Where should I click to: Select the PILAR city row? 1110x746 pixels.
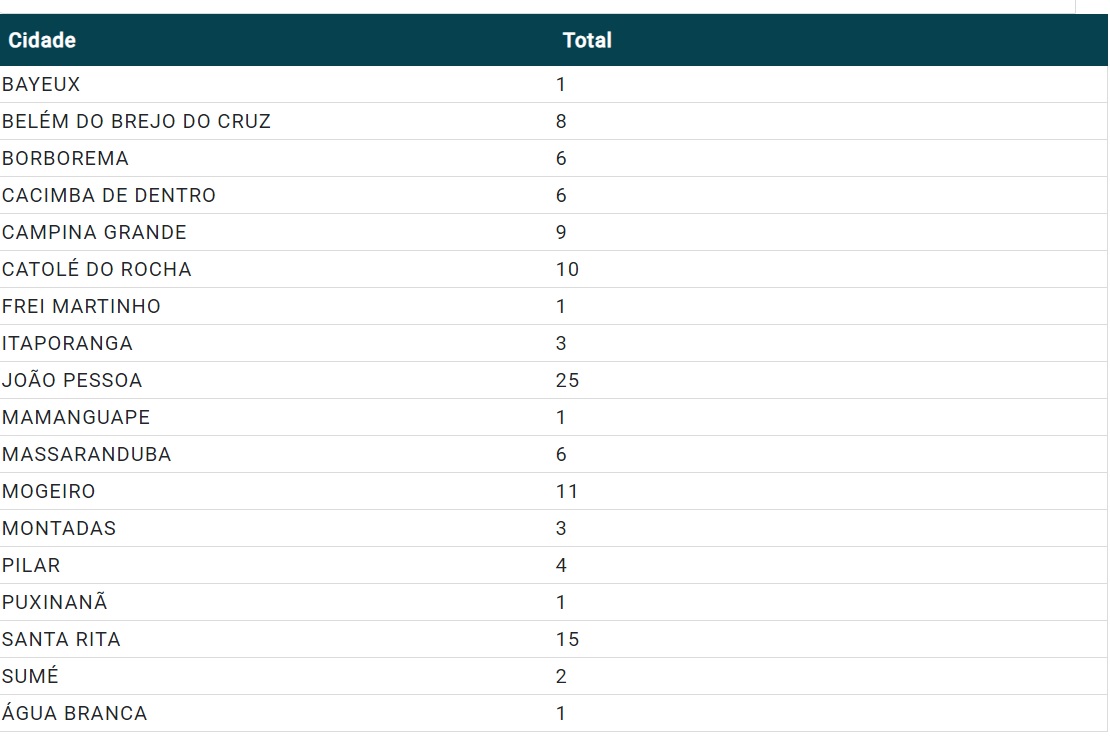31,566
